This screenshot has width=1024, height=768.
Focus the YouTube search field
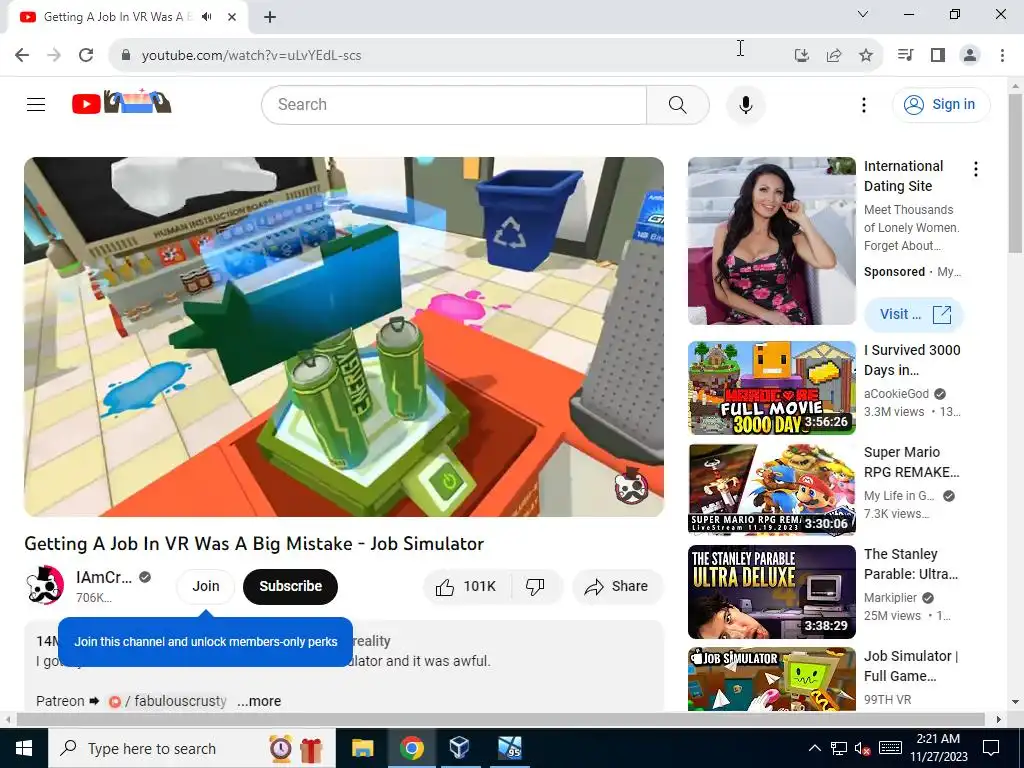tap(455, 104)
